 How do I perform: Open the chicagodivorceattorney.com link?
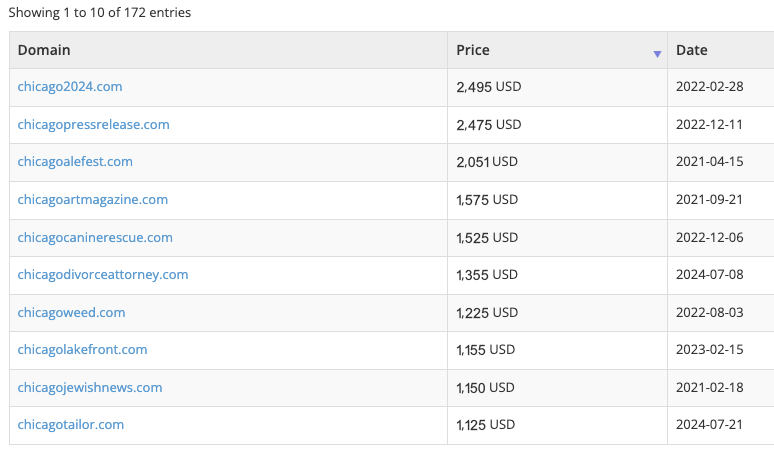point(103,275)
